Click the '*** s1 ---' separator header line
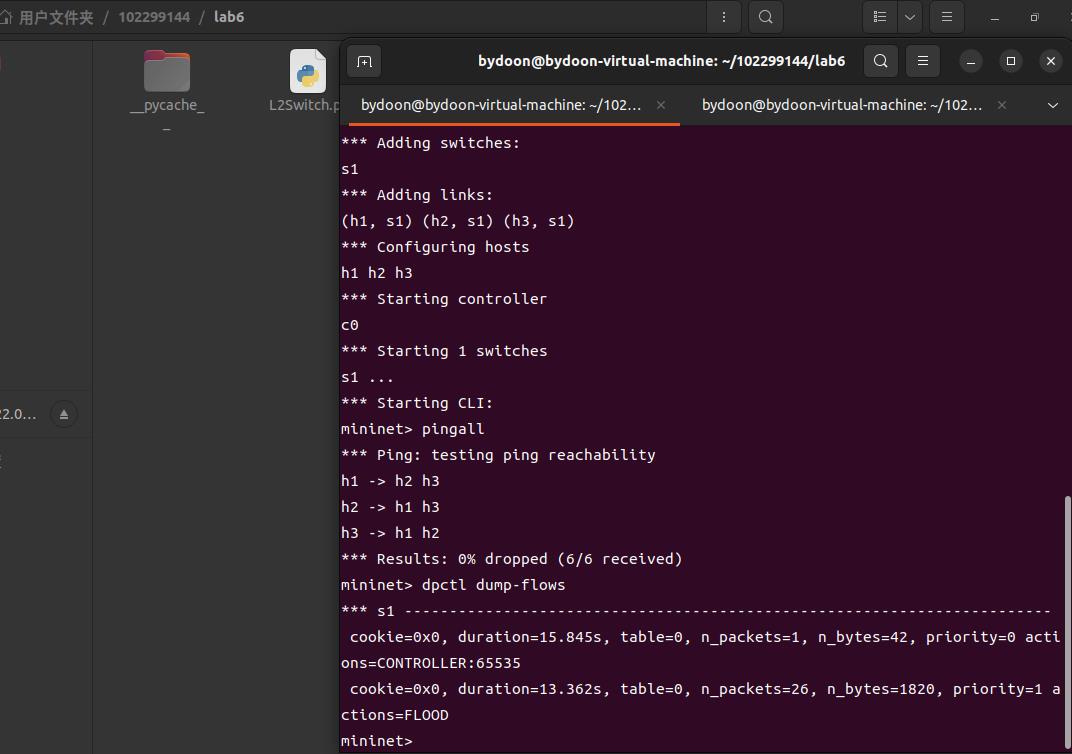This screenshot has height=754, width=1072. pos(696,611)
